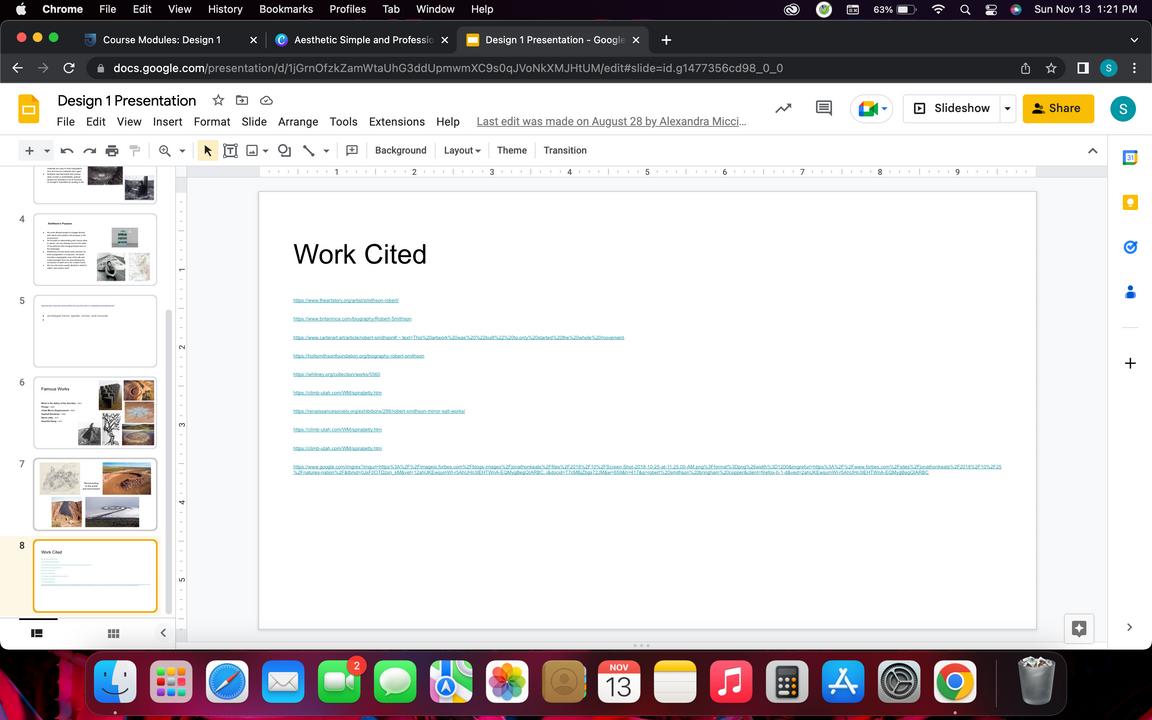Collapse the toolbar menus with chevron
Screen dimensions: 1152x720
tap(1092, 151)
